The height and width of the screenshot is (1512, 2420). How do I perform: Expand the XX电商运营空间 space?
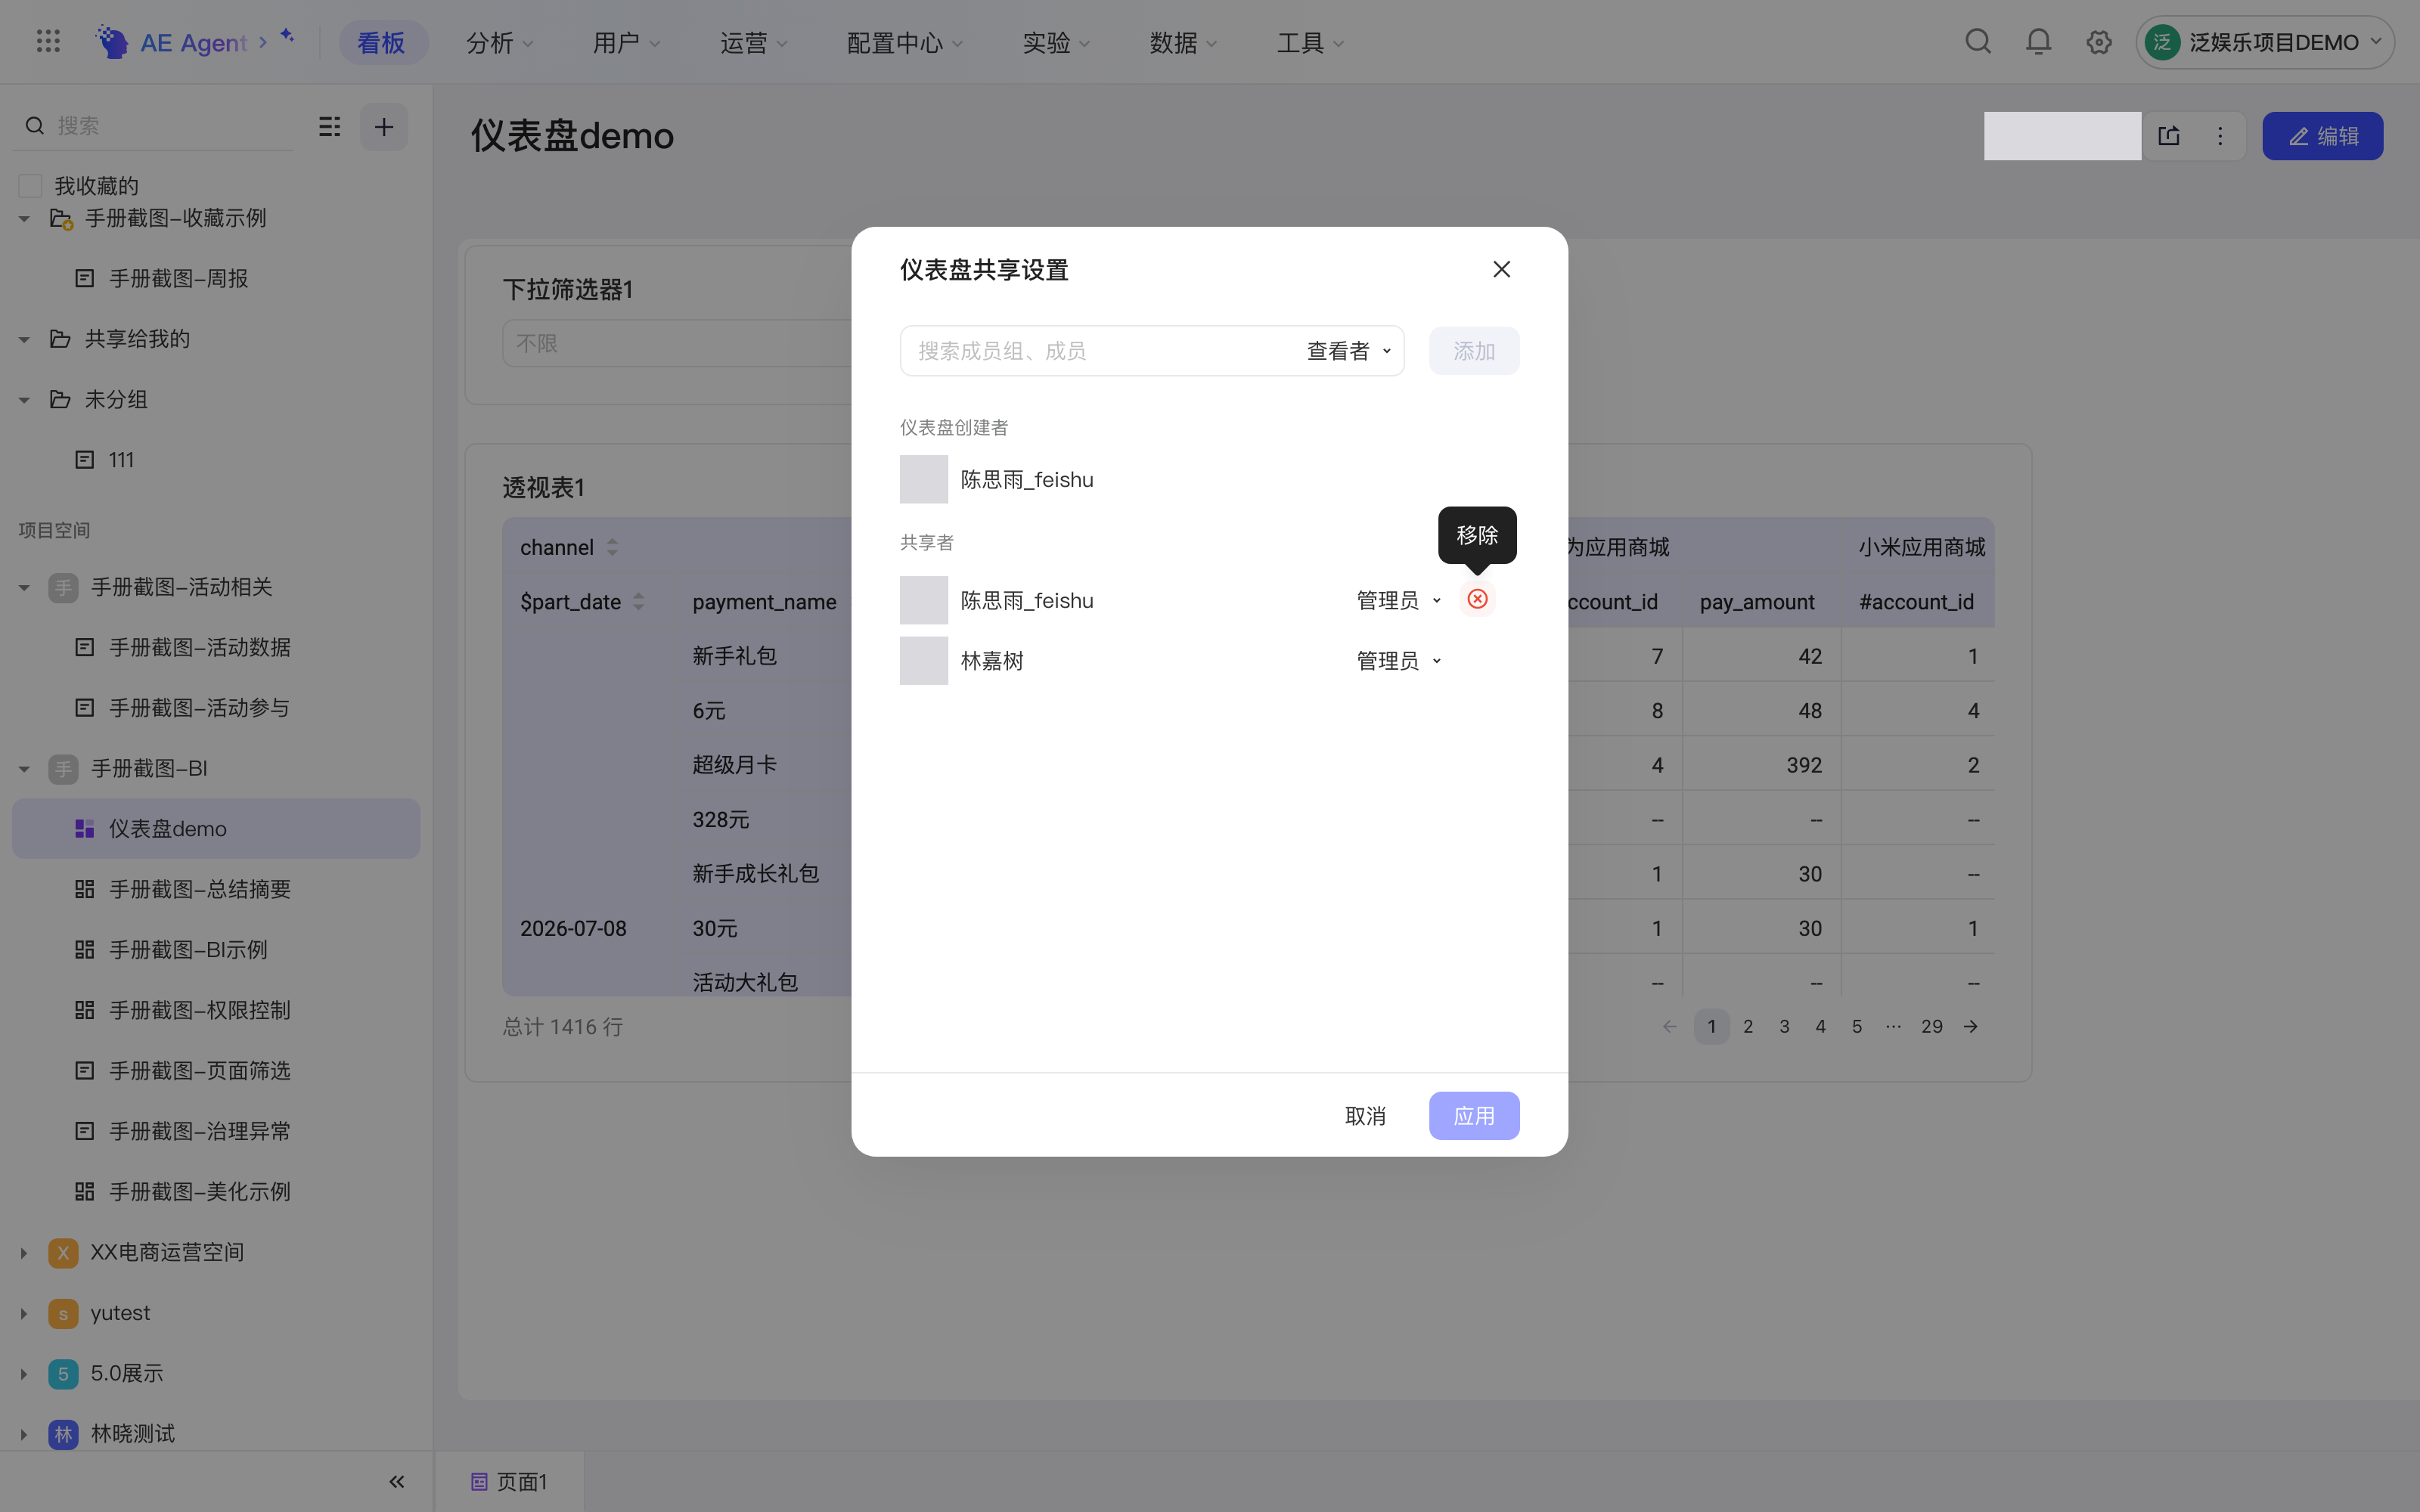pyautogui.click(x=24, y=1252)
